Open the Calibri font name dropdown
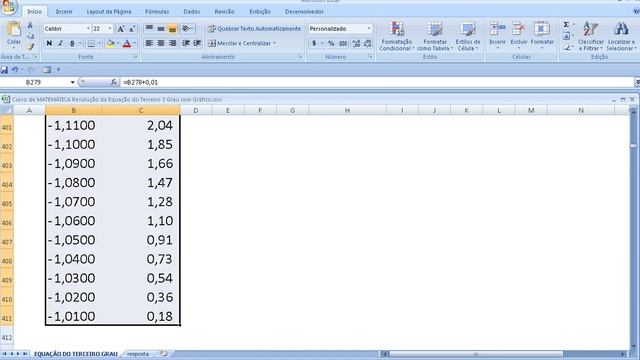 (x=88, y=29)
